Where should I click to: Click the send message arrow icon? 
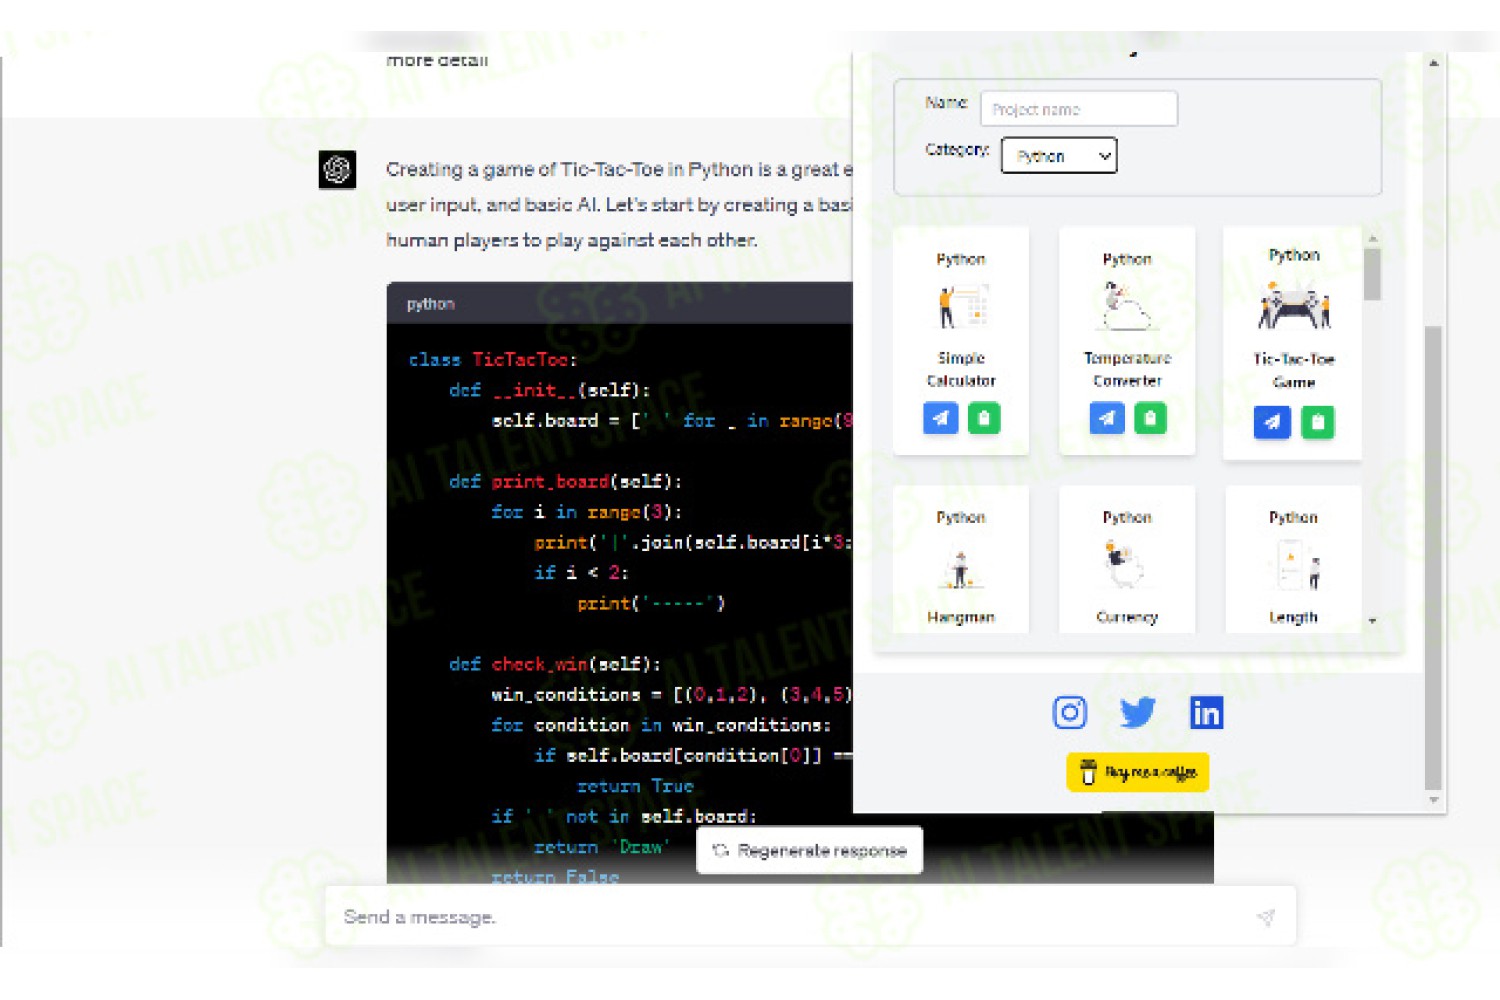[x=1265, y=917]
